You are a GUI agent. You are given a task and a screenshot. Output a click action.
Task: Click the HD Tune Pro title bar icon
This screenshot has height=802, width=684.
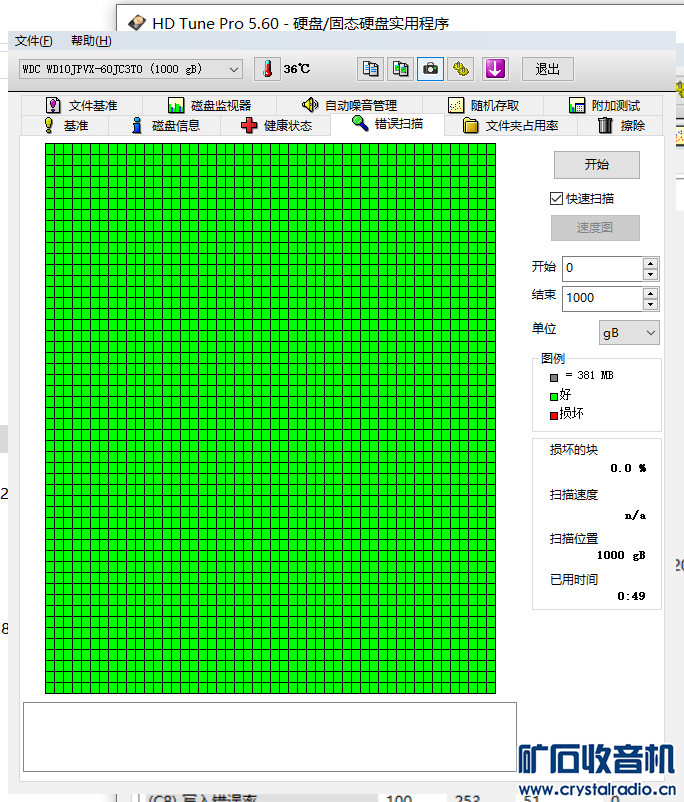tap(137, 23)
